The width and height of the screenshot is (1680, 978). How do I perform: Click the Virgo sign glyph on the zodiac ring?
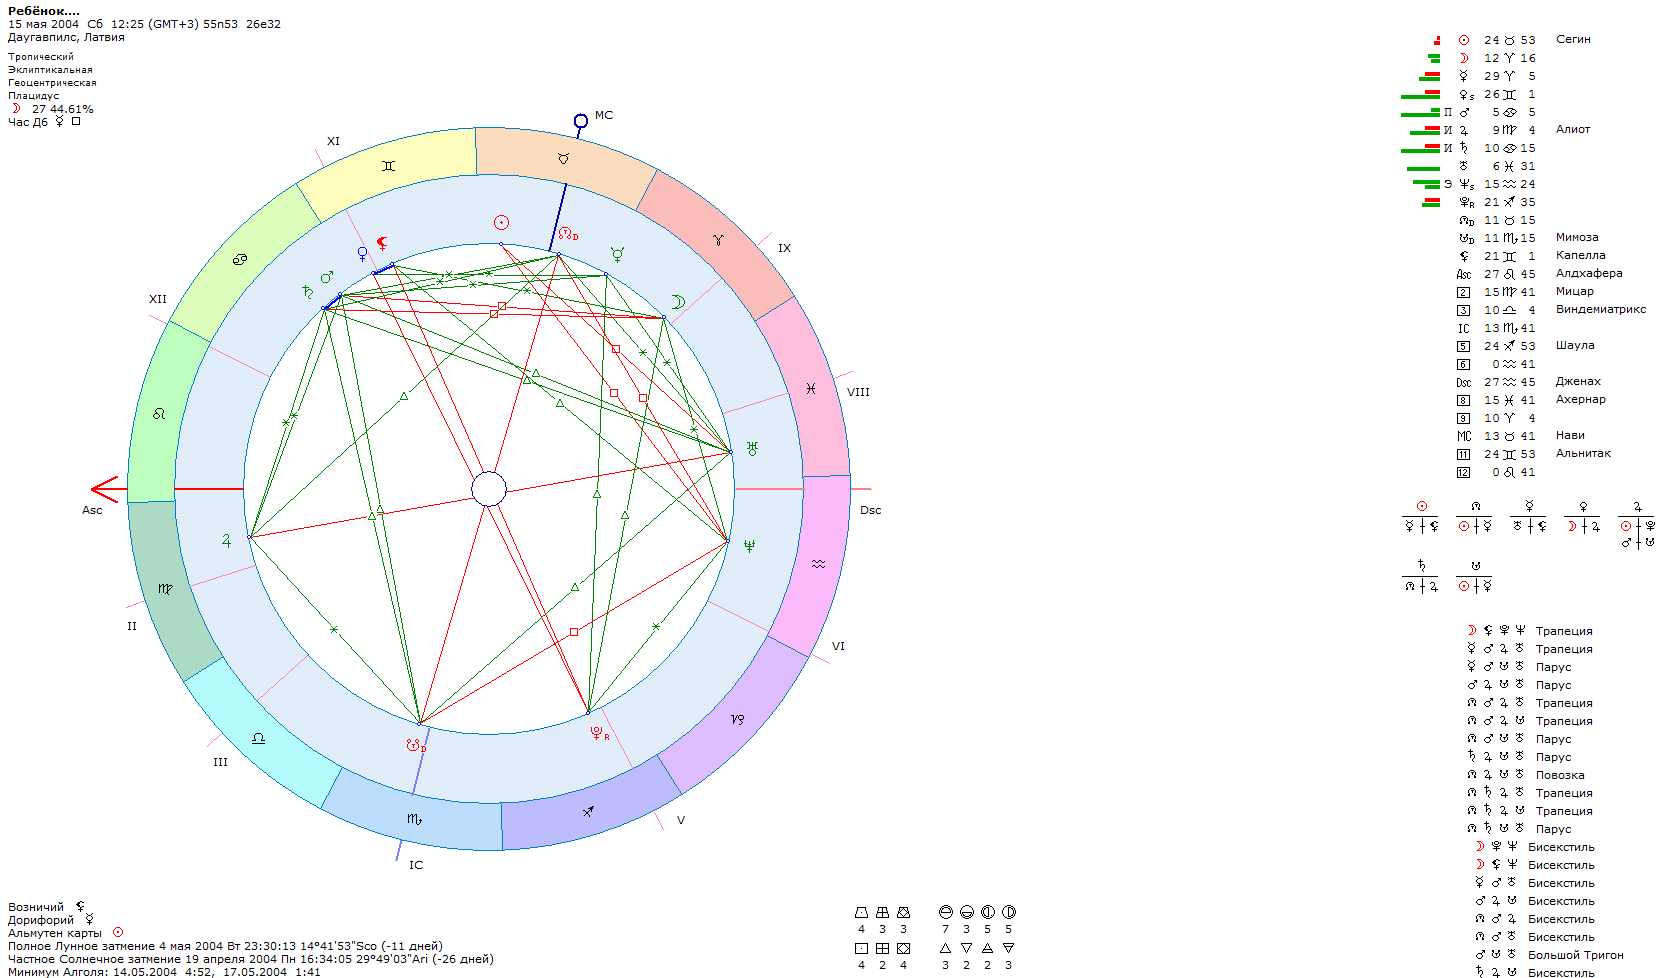[165, 589]
